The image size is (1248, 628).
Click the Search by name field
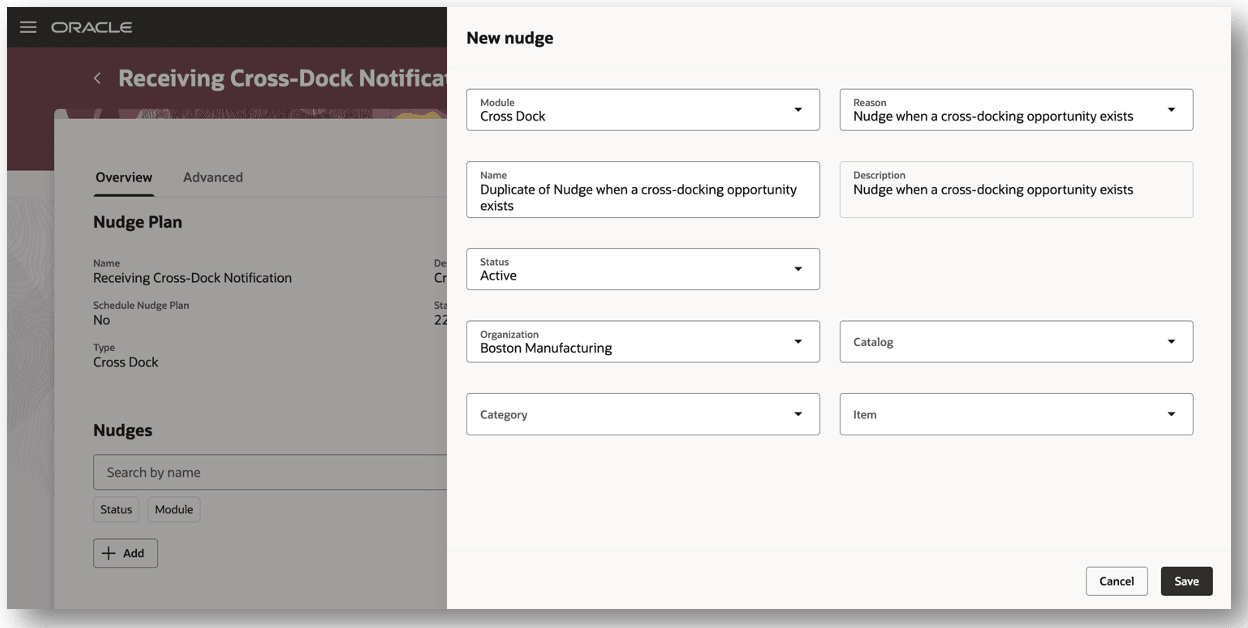point(270,472)
